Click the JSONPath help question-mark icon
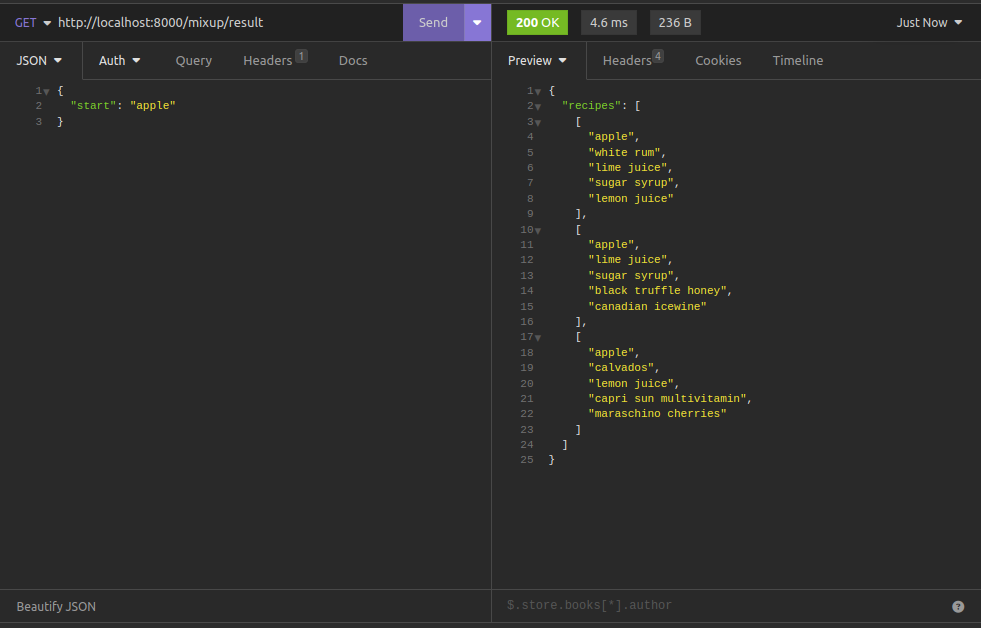981x628 pixels. 958,606
